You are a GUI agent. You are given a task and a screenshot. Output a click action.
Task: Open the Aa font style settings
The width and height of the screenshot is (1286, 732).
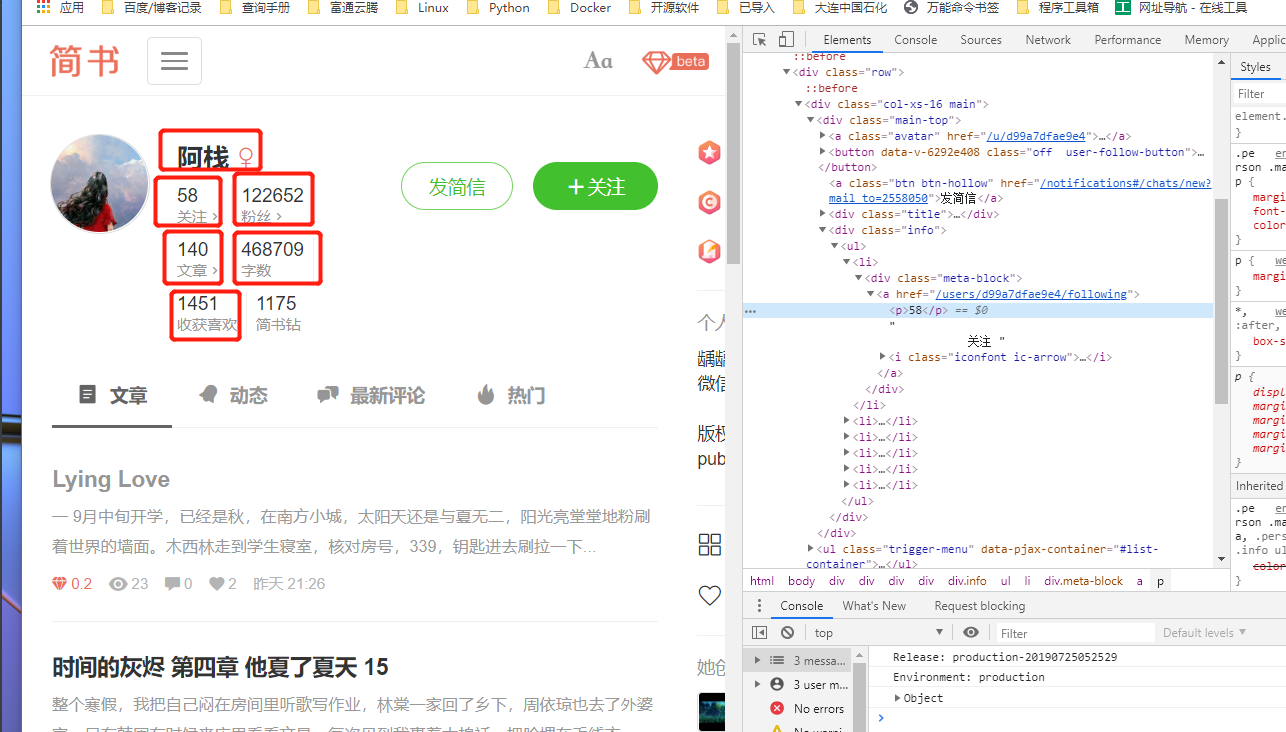[598, 61]
